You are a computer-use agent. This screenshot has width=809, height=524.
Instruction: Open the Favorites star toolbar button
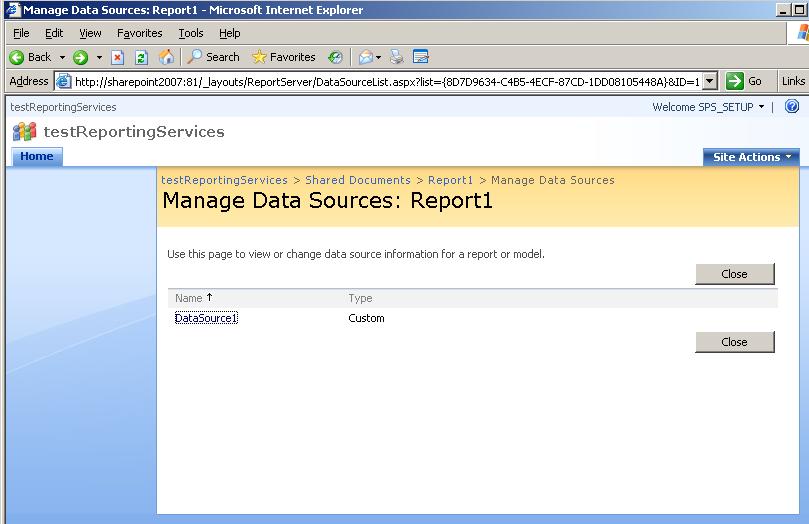283,57
